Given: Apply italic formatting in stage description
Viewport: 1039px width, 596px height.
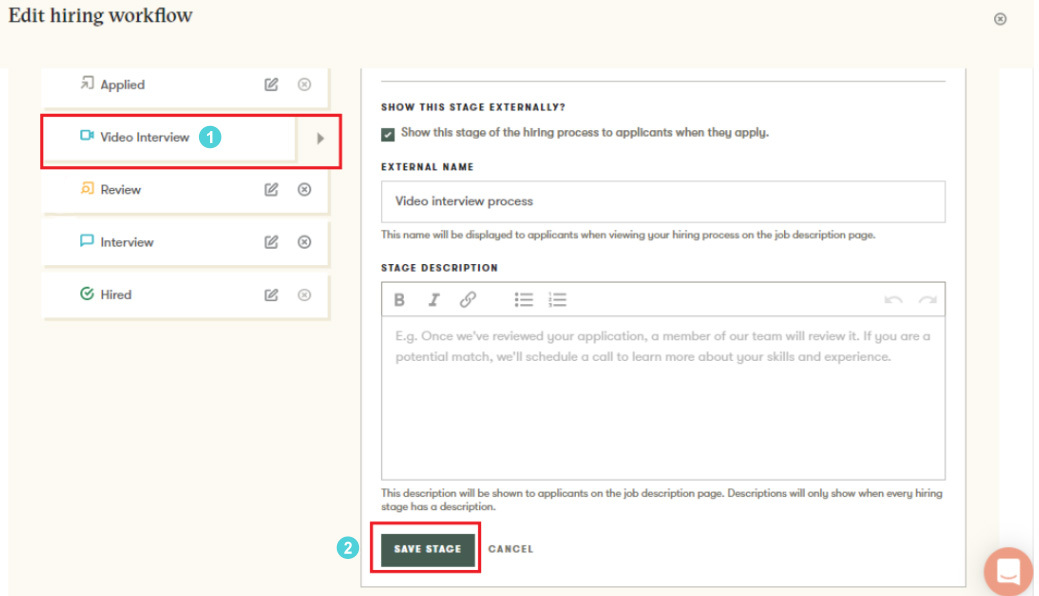Looking at the screenshot, I should click(434, 300).
